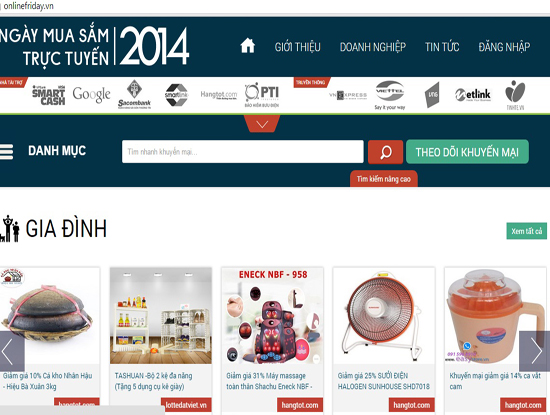This screenshot has width=550, height=415.
Task: Click the magnifier search button
Action: (x=385, y=152)
